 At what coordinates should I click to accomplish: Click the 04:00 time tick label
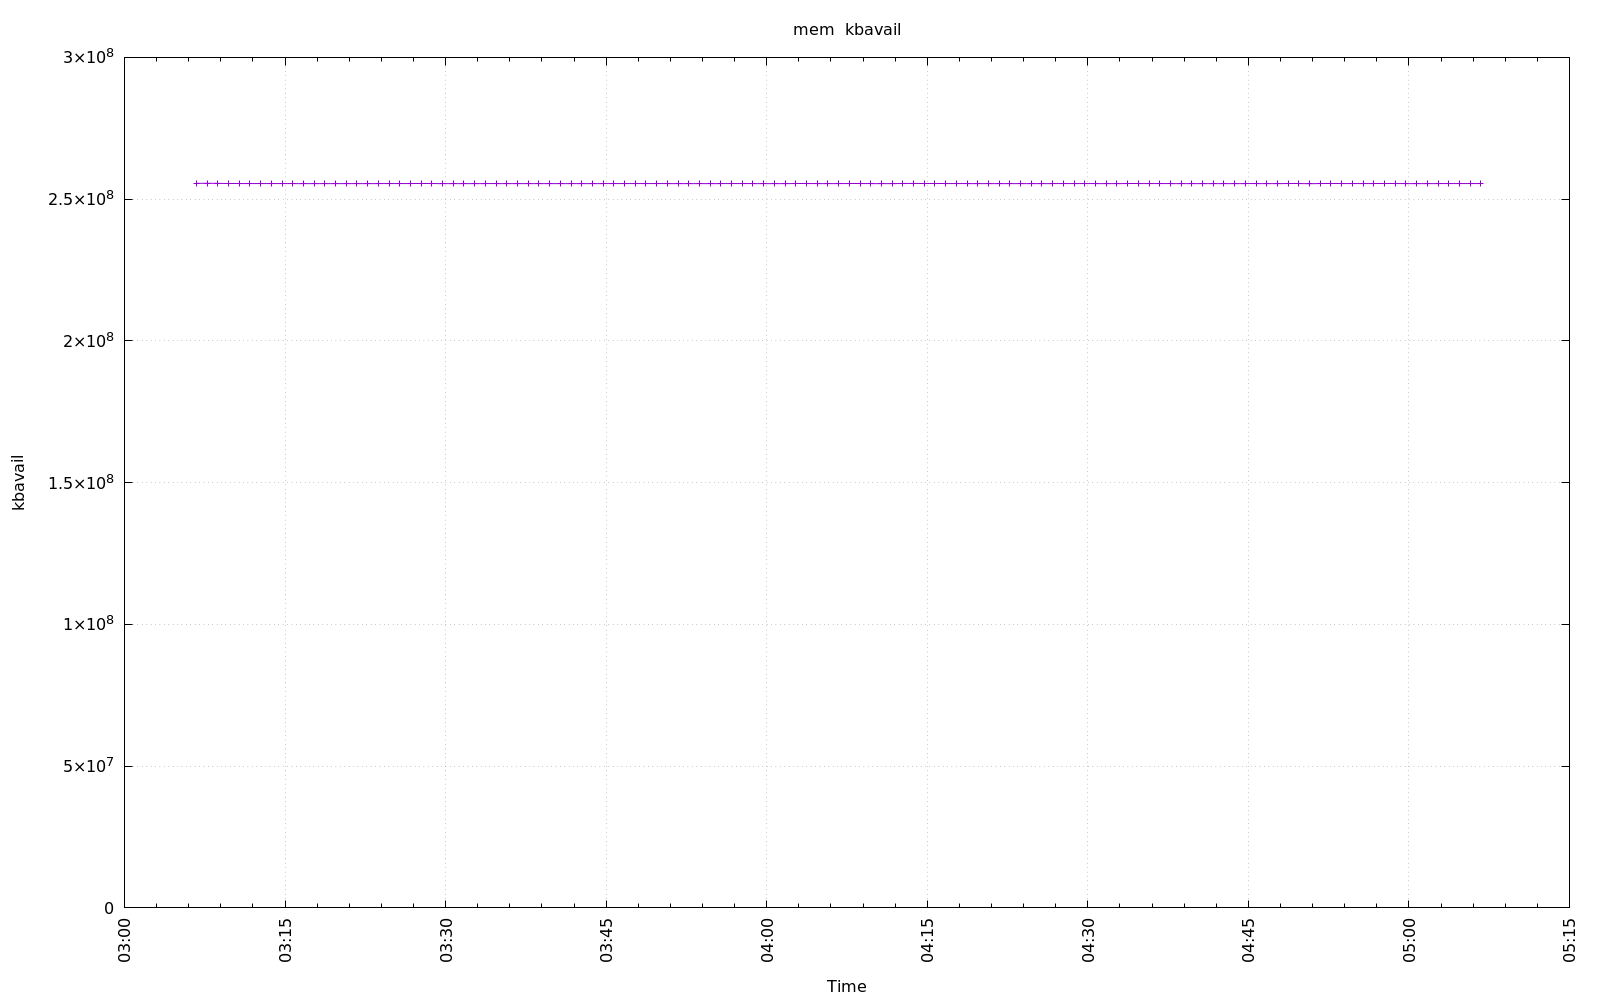click(x=767, y=940)
